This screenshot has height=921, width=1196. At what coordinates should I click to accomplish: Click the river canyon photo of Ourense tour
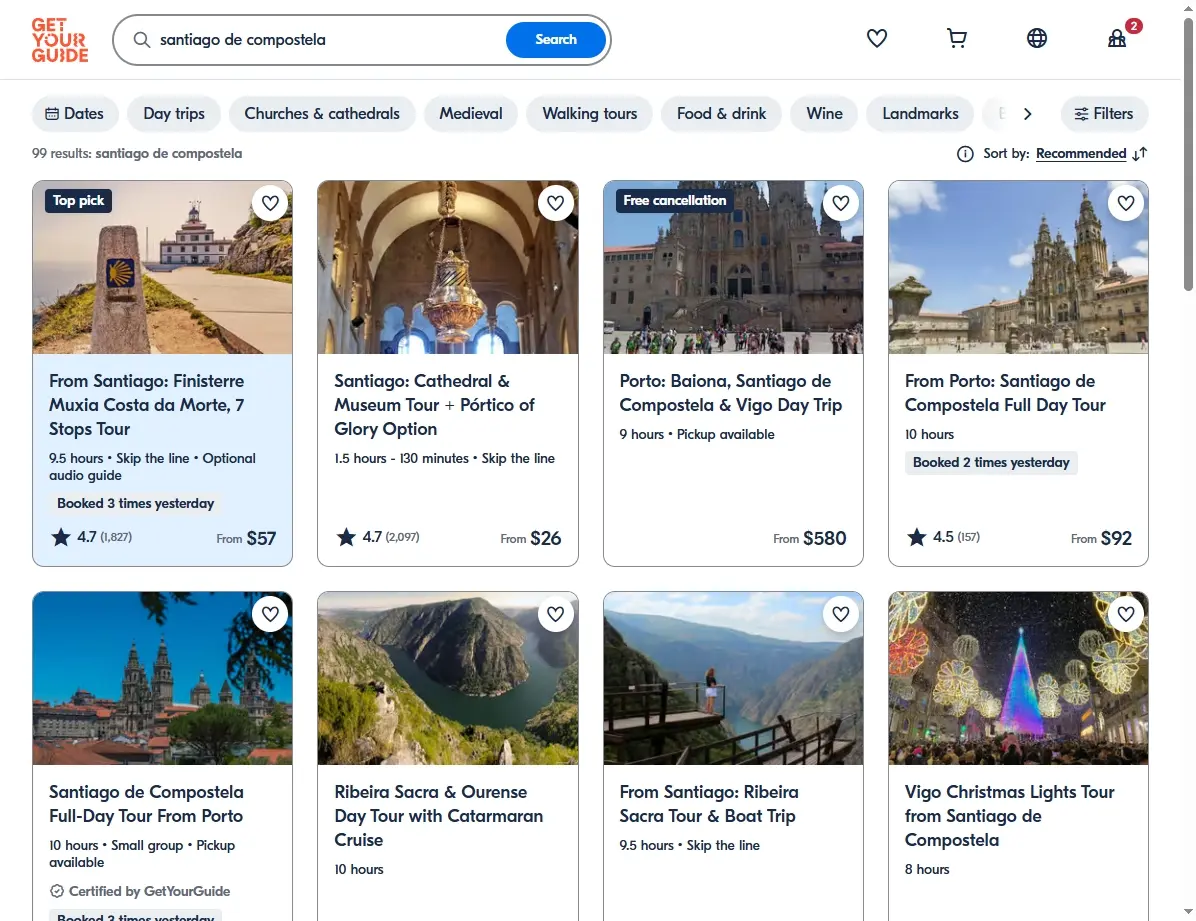pos(448,678)
